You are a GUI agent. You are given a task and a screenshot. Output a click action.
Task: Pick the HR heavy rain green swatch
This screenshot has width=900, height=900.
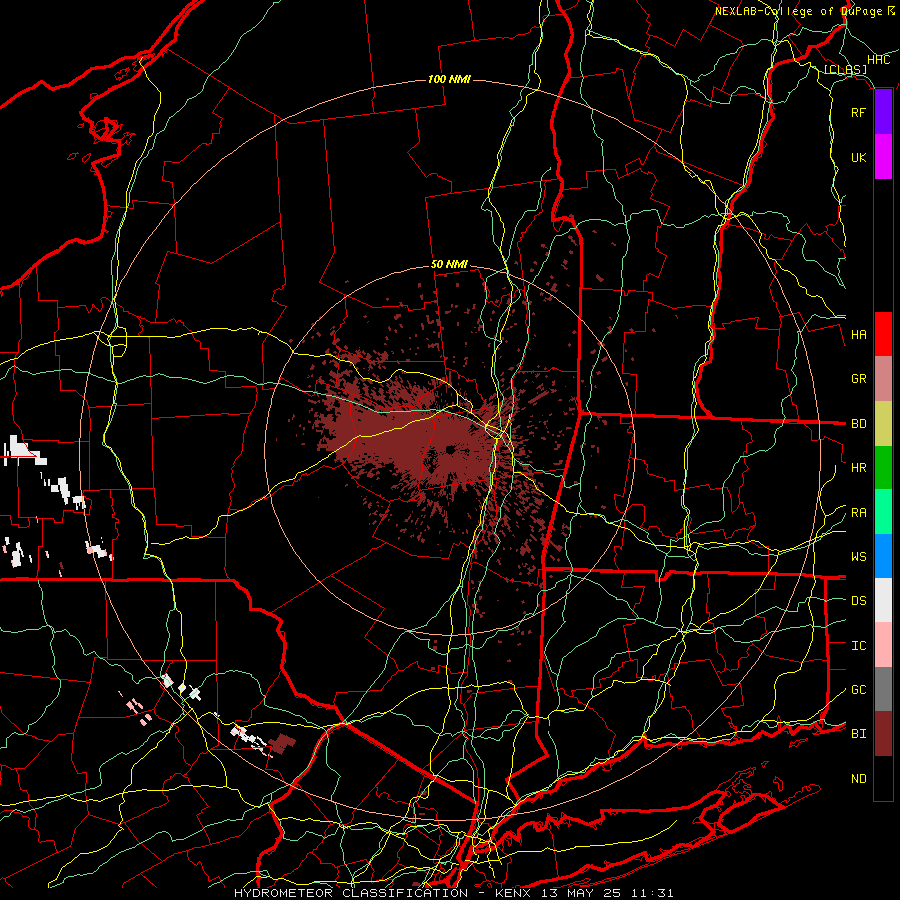click(883, 468)
